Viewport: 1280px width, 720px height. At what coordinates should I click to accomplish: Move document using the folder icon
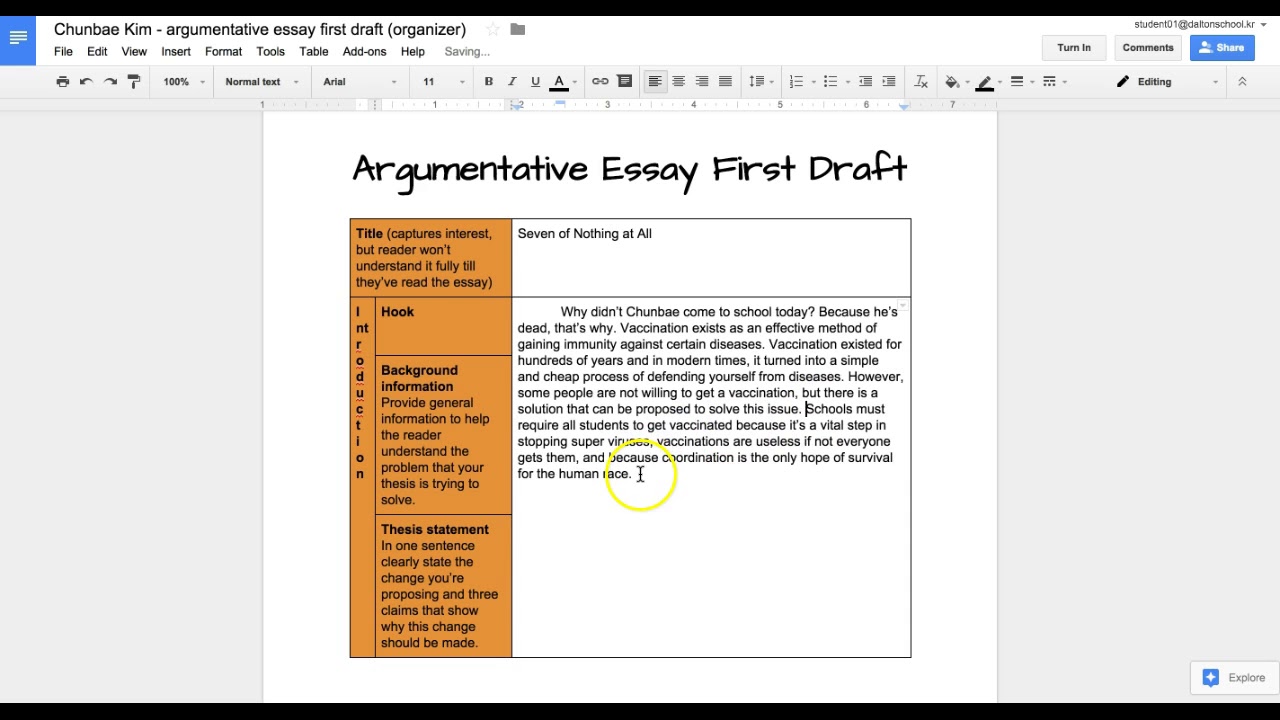517,30
